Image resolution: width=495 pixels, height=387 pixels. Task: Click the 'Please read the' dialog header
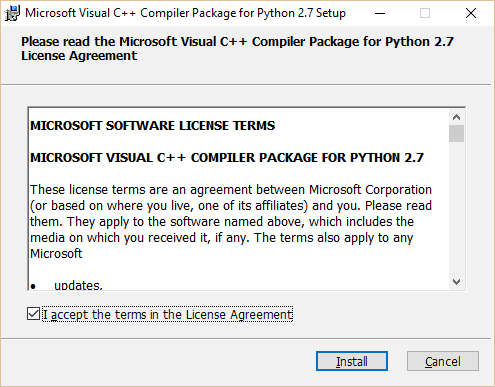tap(237, 49)
